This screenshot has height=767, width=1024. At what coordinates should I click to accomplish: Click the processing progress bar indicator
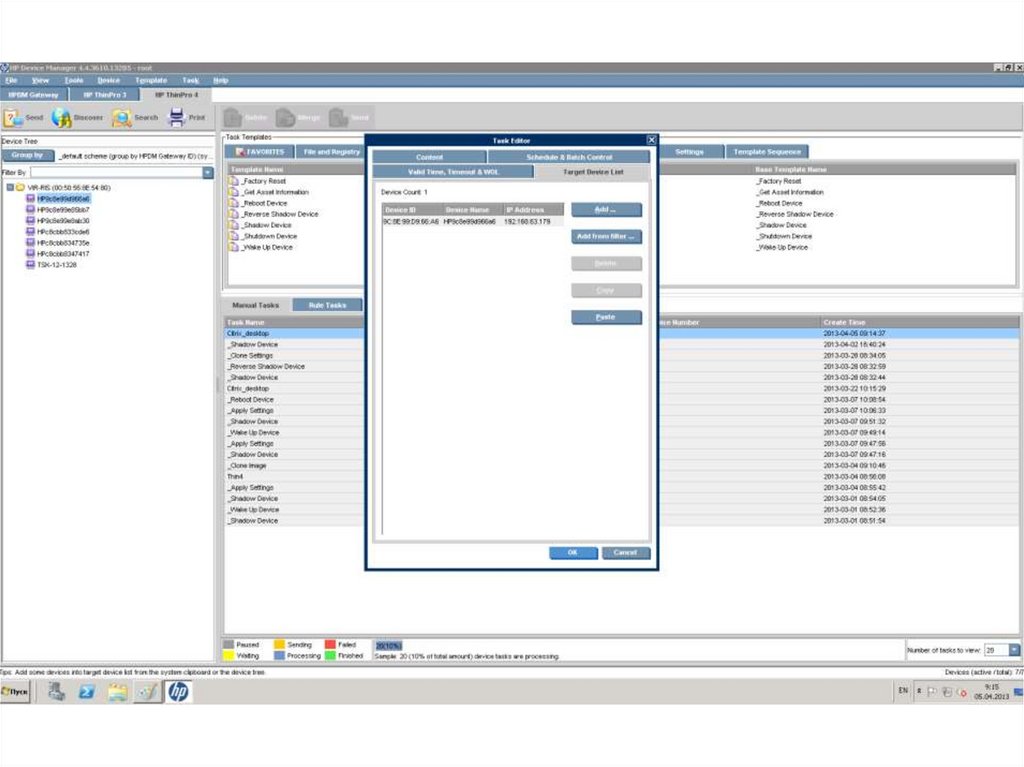(389, 645)
